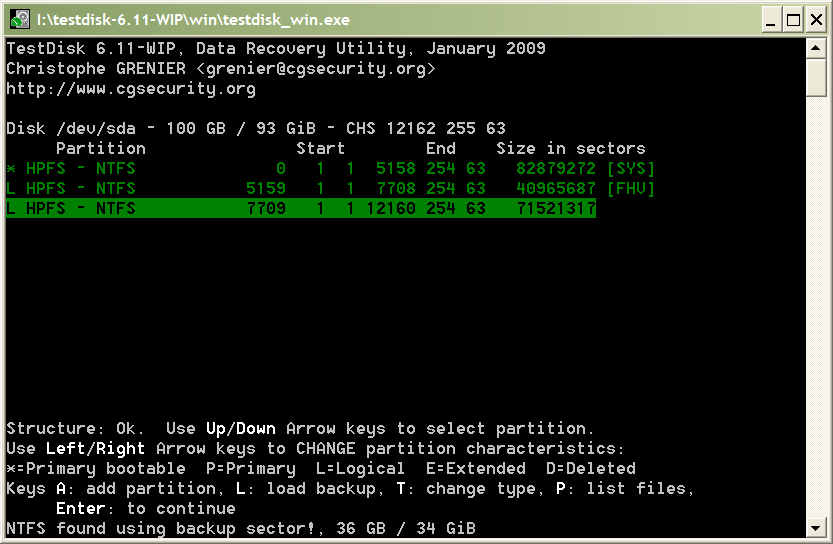Click the 'End' column header
Image resolution: width=833 pixels, height=544 pixels.
tap(440, 148)
